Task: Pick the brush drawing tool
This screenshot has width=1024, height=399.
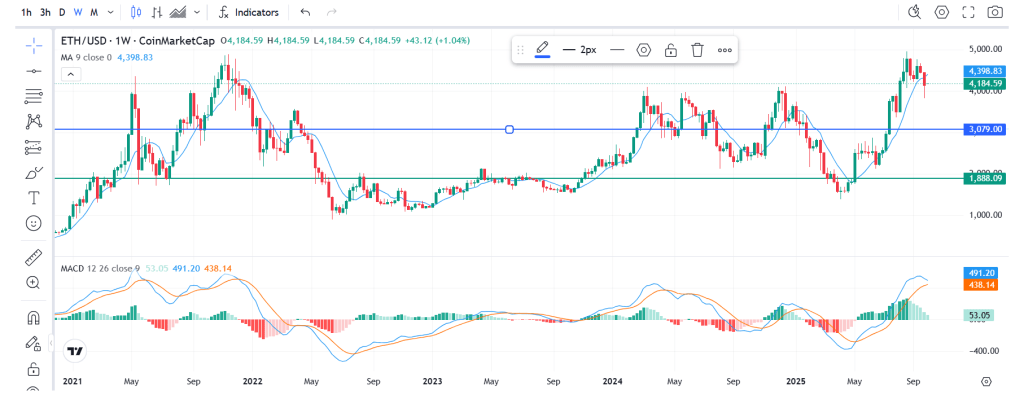Action: (x=33, y=173)
